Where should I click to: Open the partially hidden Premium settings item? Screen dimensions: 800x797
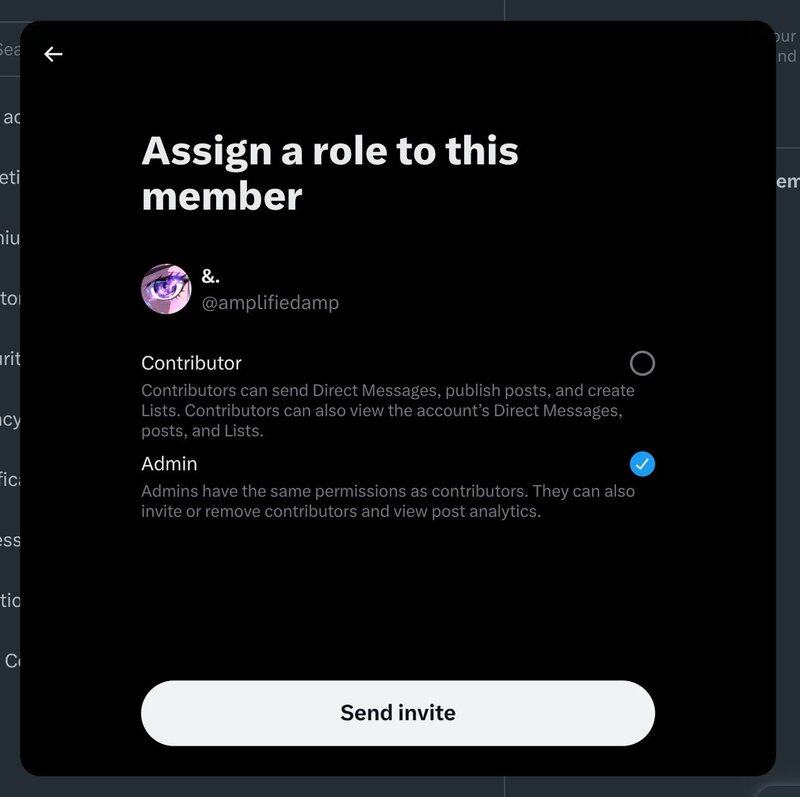click(10, 238)
